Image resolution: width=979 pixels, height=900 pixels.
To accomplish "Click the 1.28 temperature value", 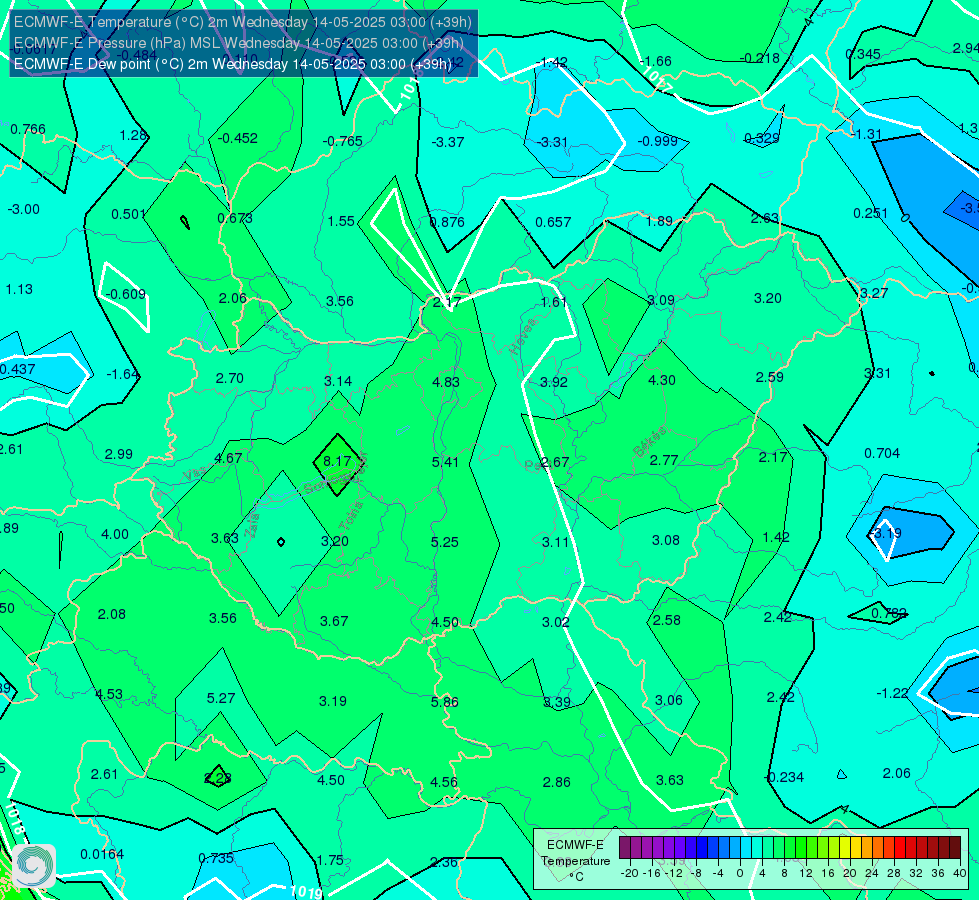I will pyautogui.click(x=133, y=136).
